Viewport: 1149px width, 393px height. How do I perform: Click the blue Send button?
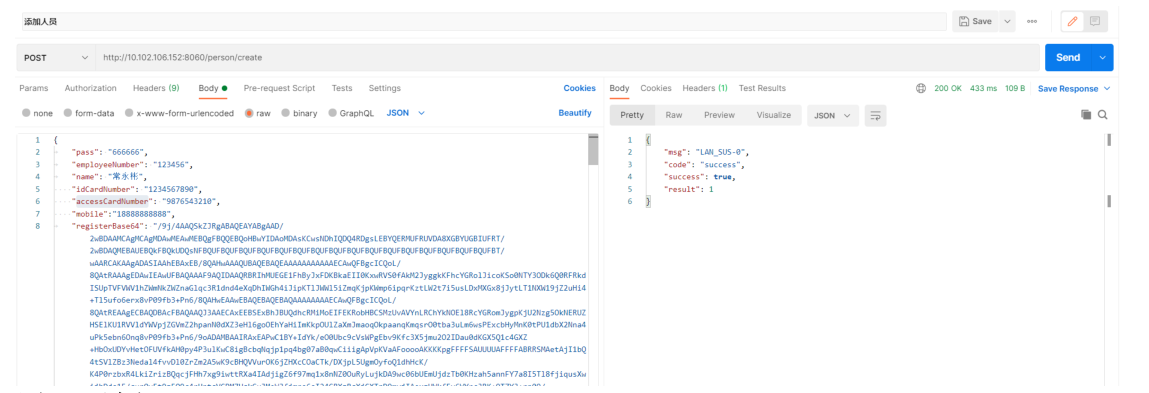click(x=1068, y=57)
